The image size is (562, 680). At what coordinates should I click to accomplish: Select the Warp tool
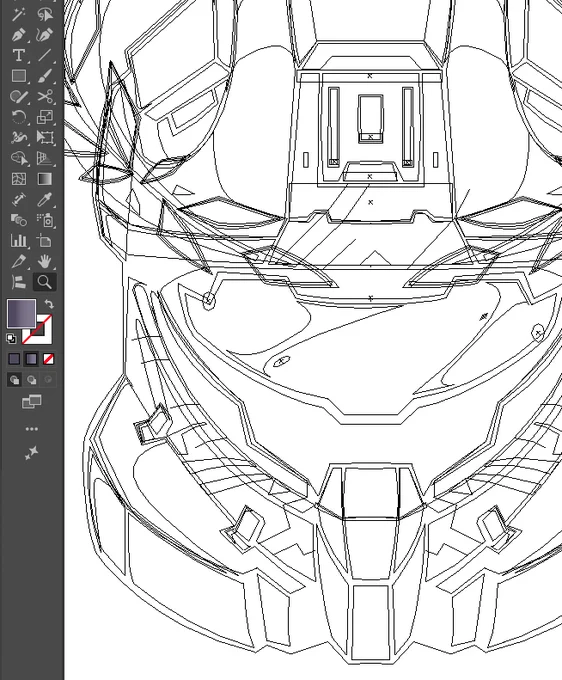[x=19, y=137]
